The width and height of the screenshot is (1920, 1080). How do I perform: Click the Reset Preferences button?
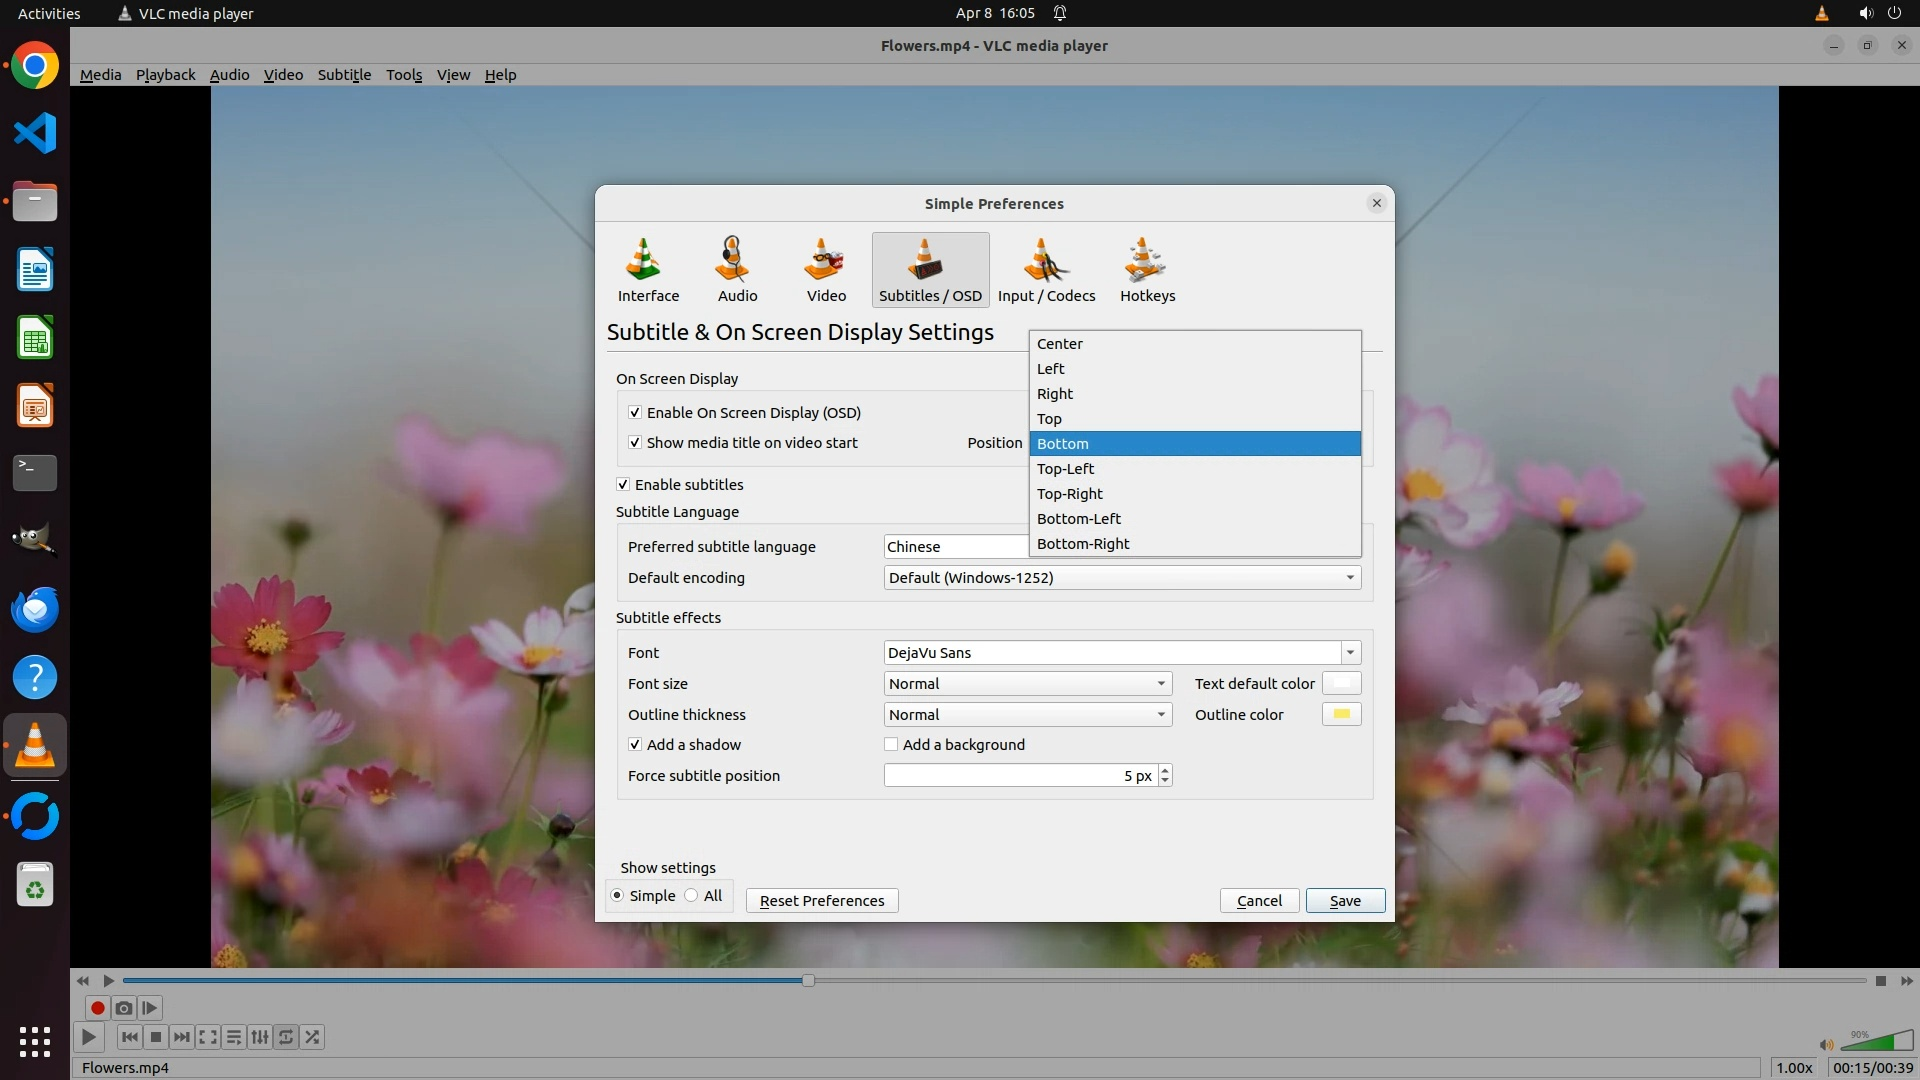821,901
